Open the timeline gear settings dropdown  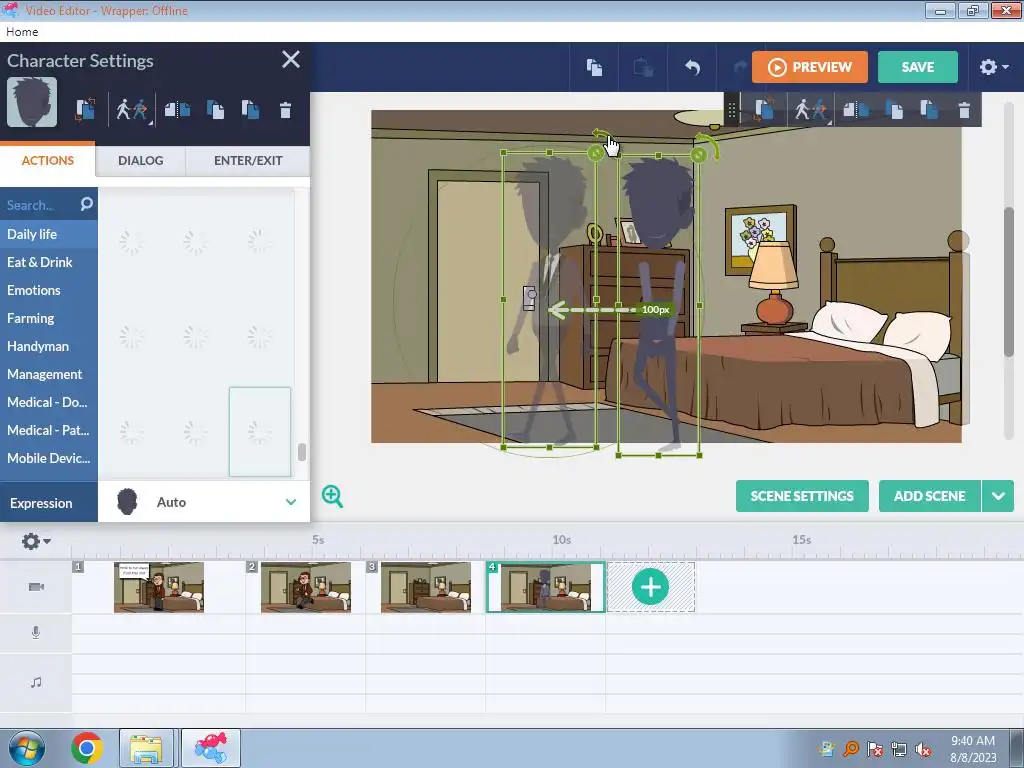[x=36, y=541]
